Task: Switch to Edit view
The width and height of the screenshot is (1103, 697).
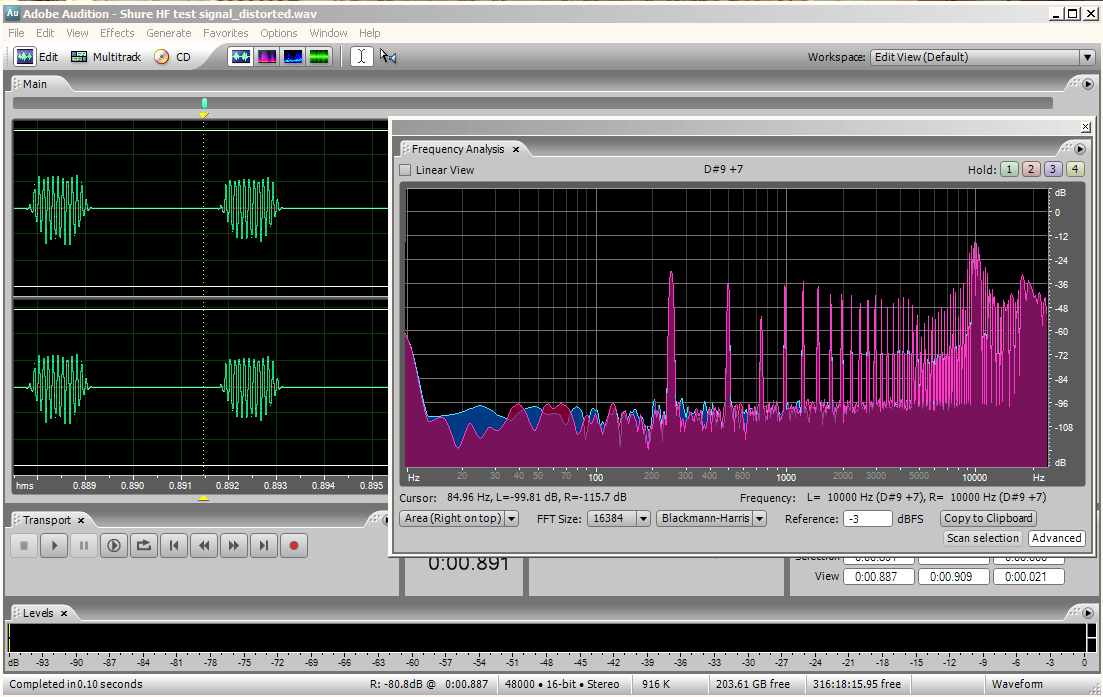Action: (37, 57)
